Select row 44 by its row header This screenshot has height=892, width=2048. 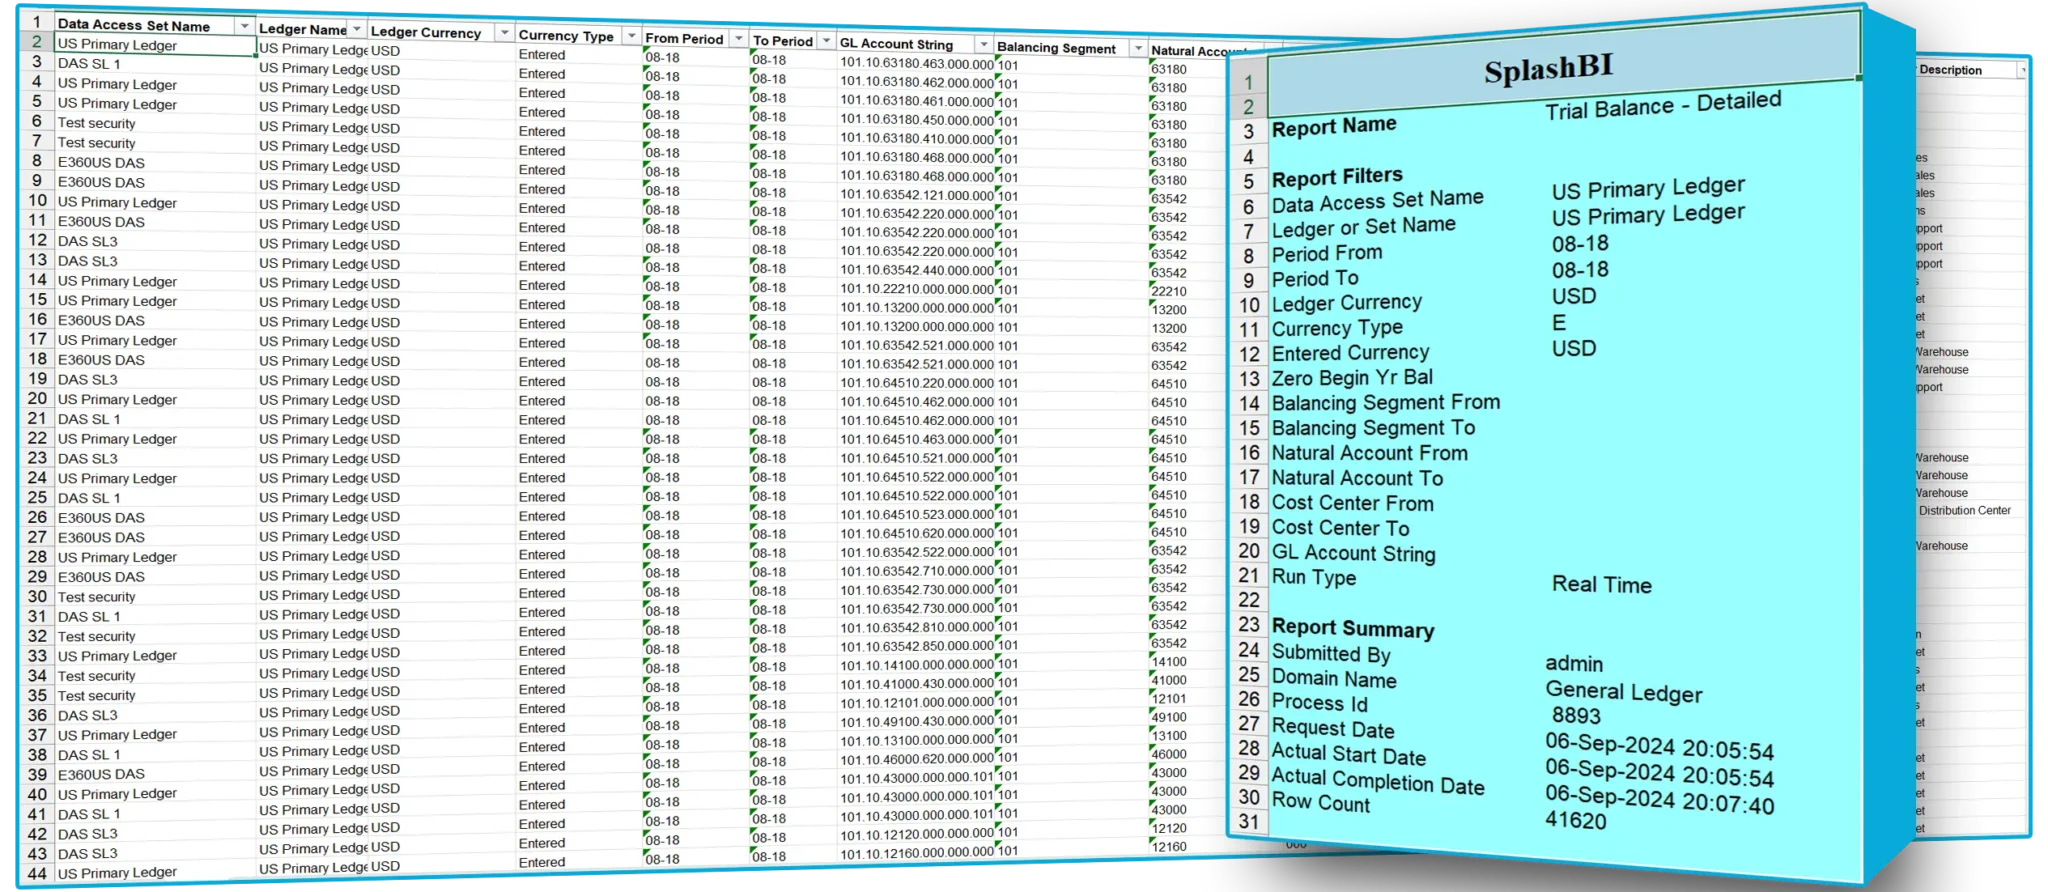37,873
